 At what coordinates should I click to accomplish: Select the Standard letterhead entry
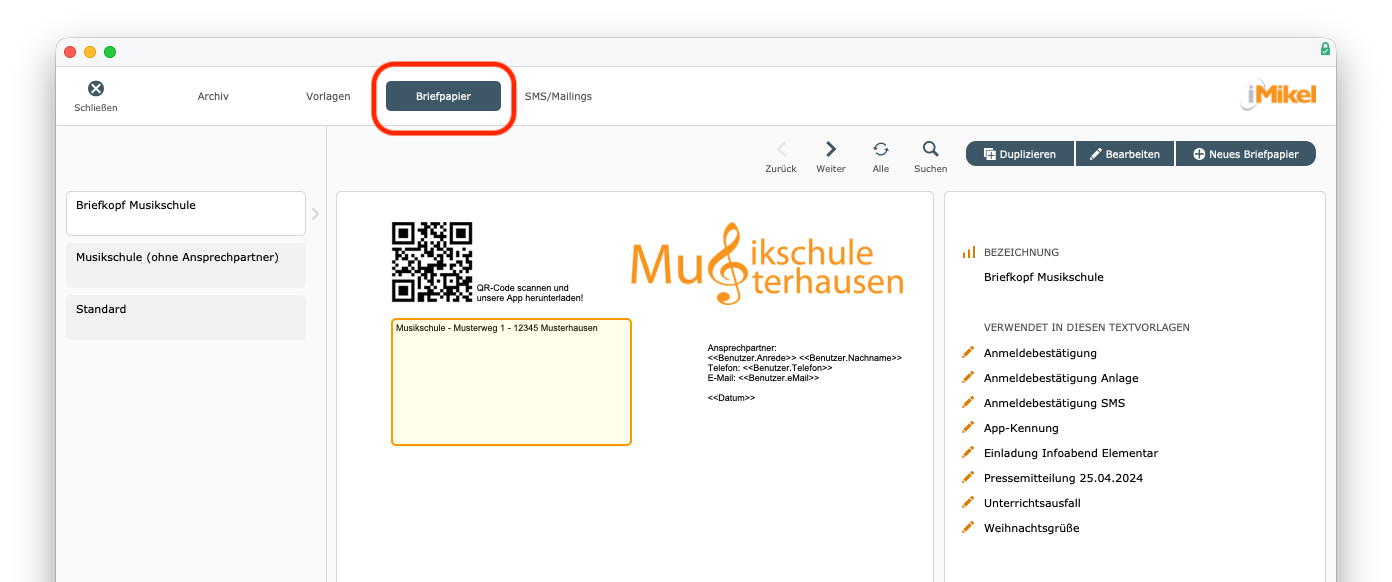(x=186, y=317)
